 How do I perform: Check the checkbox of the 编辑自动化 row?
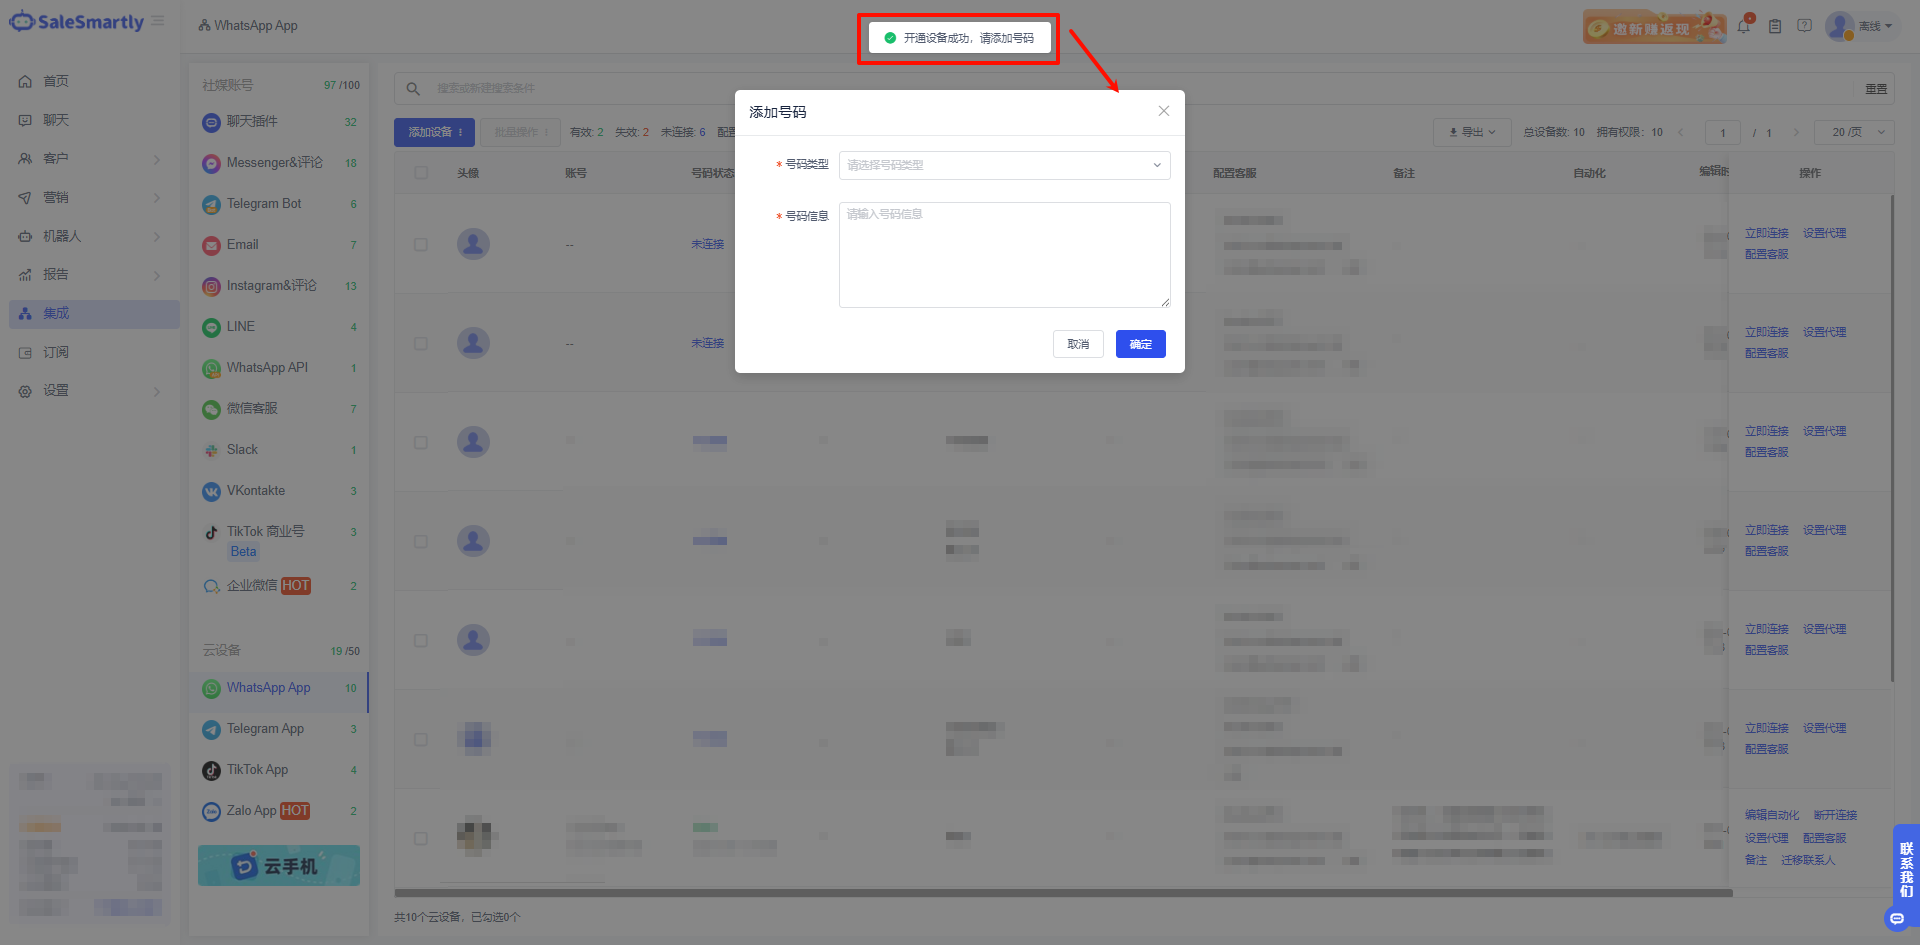pyautogui.click(x=421, y=838)
